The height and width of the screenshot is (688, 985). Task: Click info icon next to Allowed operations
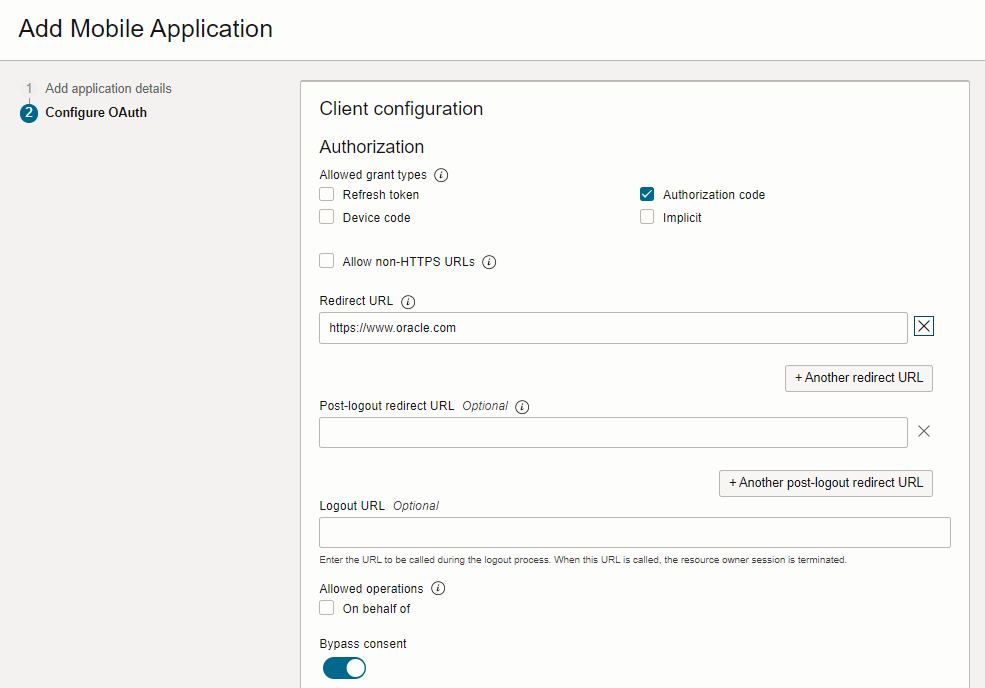pos(438,589)
